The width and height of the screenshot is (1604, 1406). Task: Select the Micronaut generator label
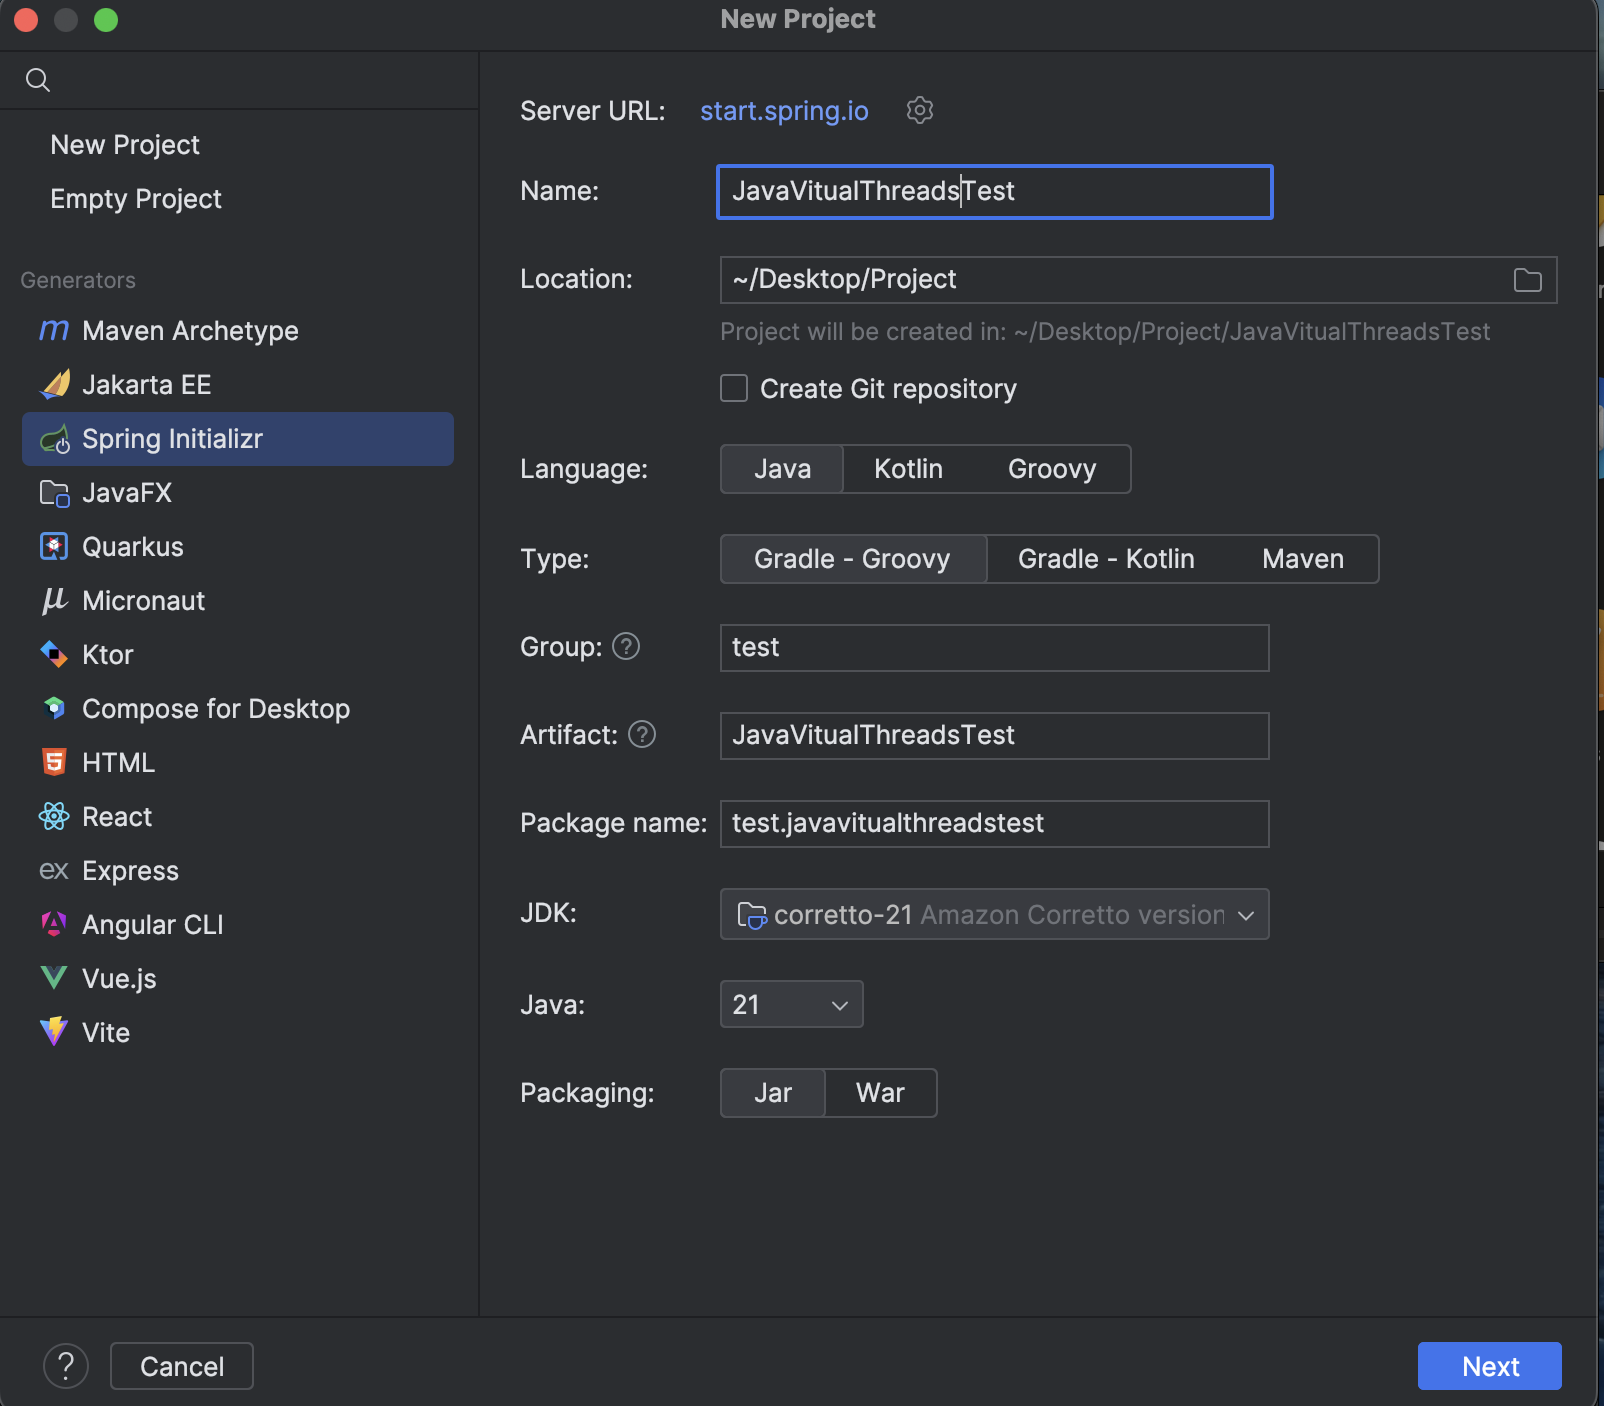(x=143, y=601)
